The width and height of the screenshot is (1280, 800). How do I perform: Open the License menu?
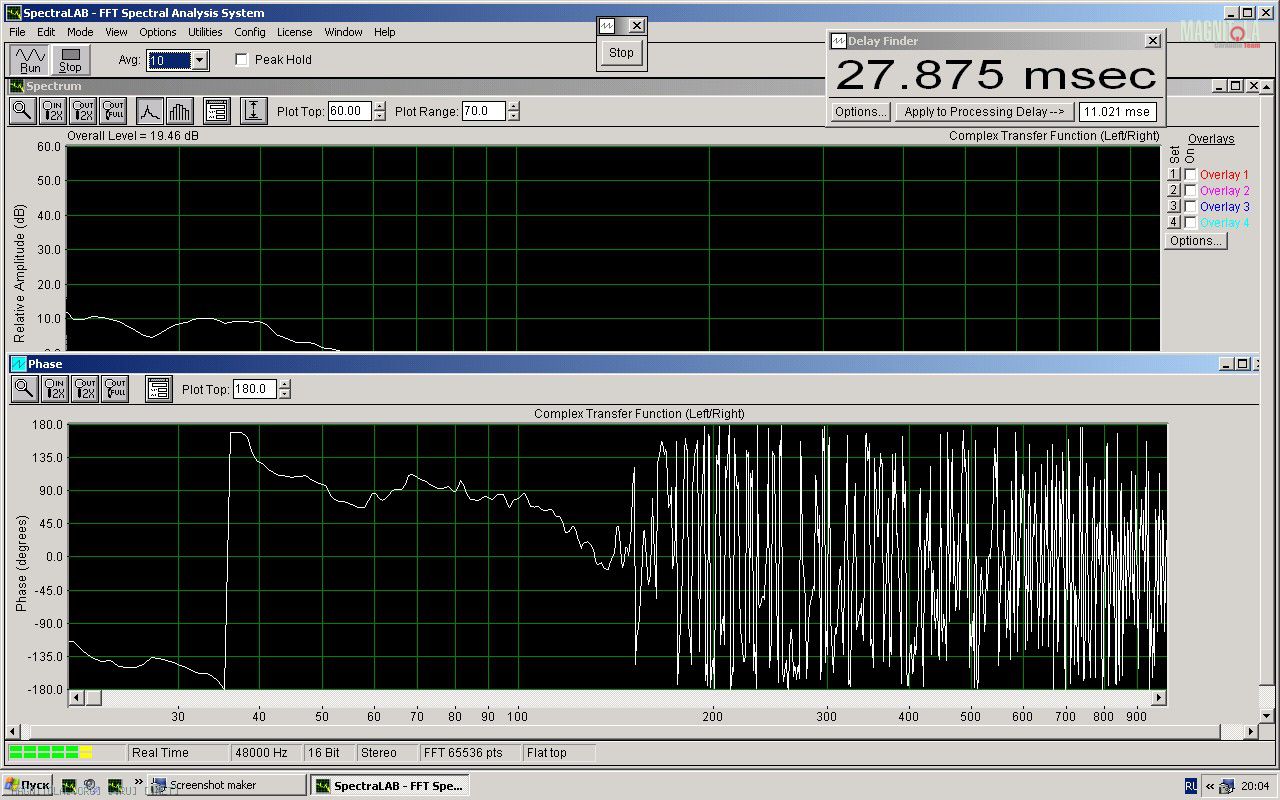[294, 32]
